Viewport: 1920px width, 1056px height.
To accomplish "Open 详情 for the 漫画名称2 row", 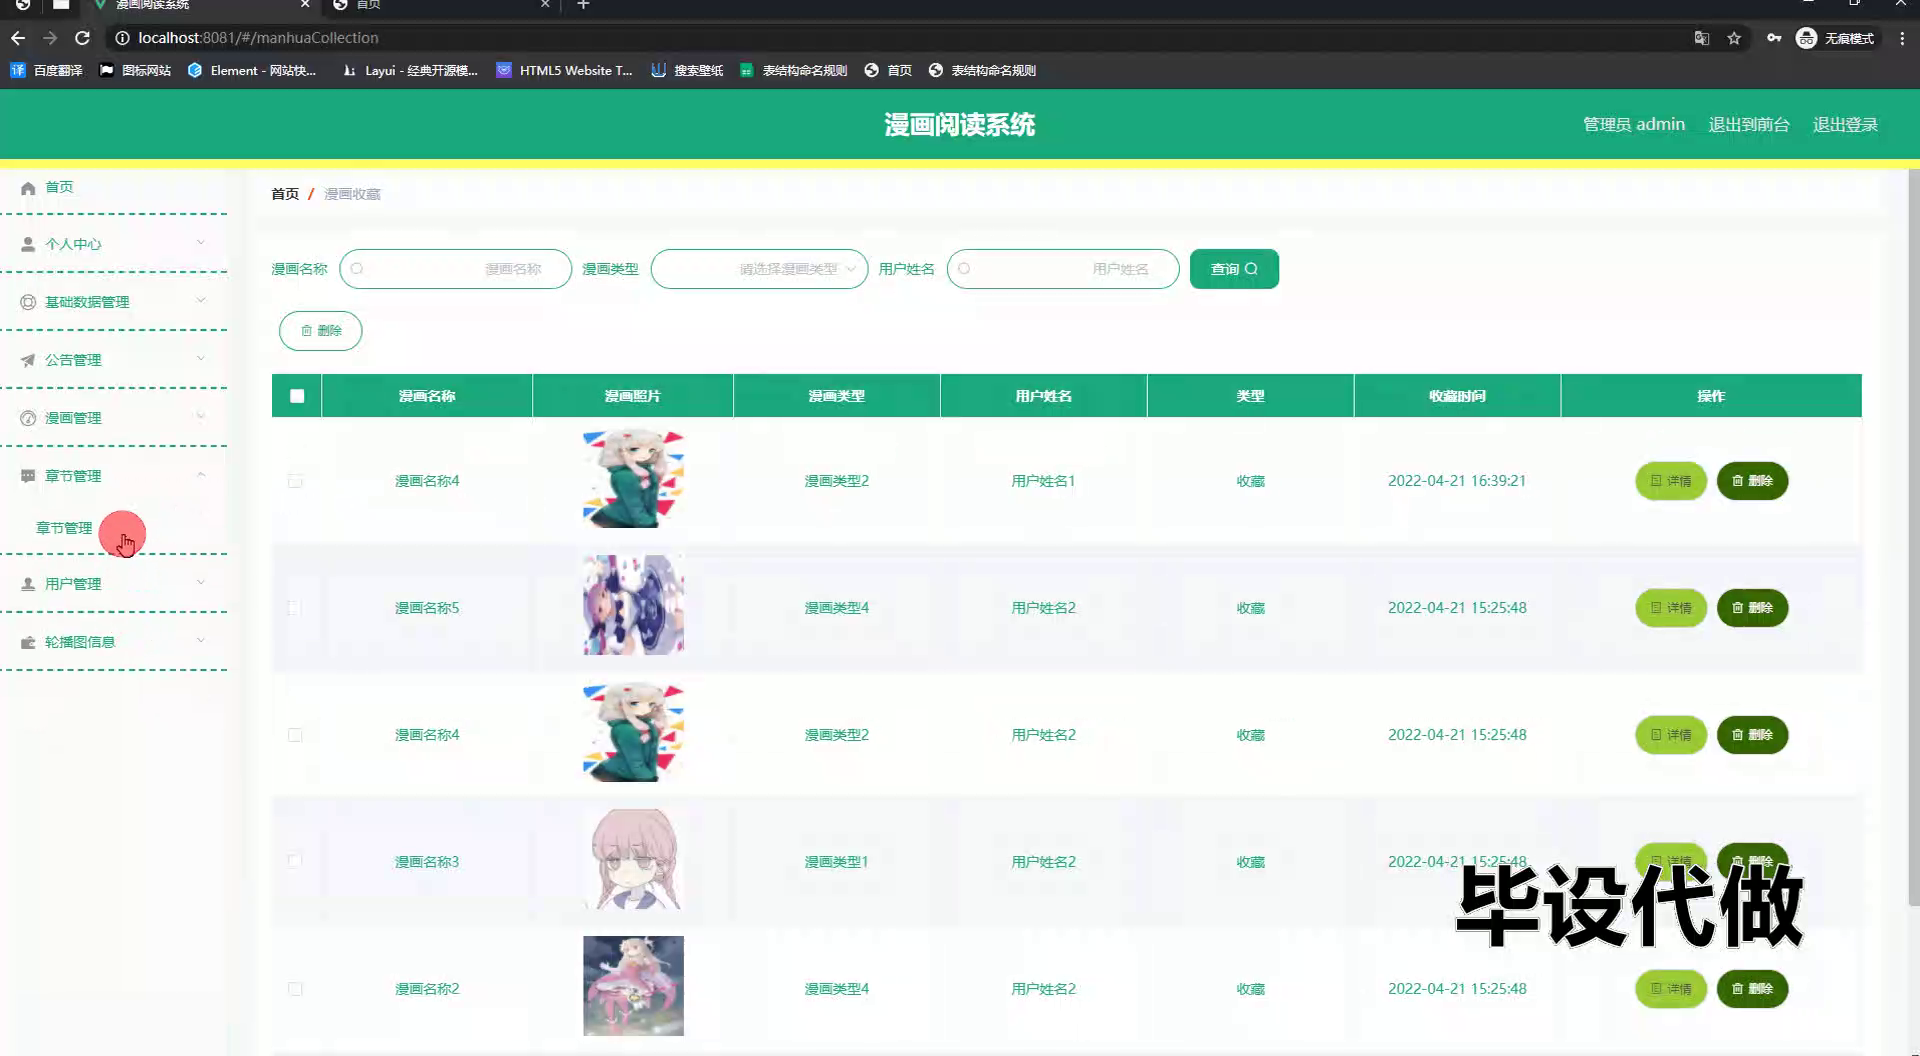I will tap(1671, 989).
